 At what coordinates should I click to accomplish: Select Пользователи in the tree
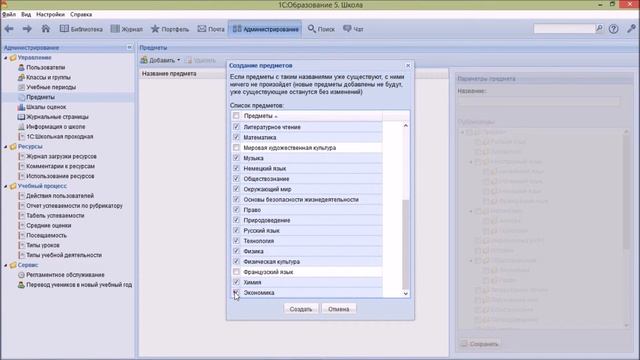click(45, 67)
